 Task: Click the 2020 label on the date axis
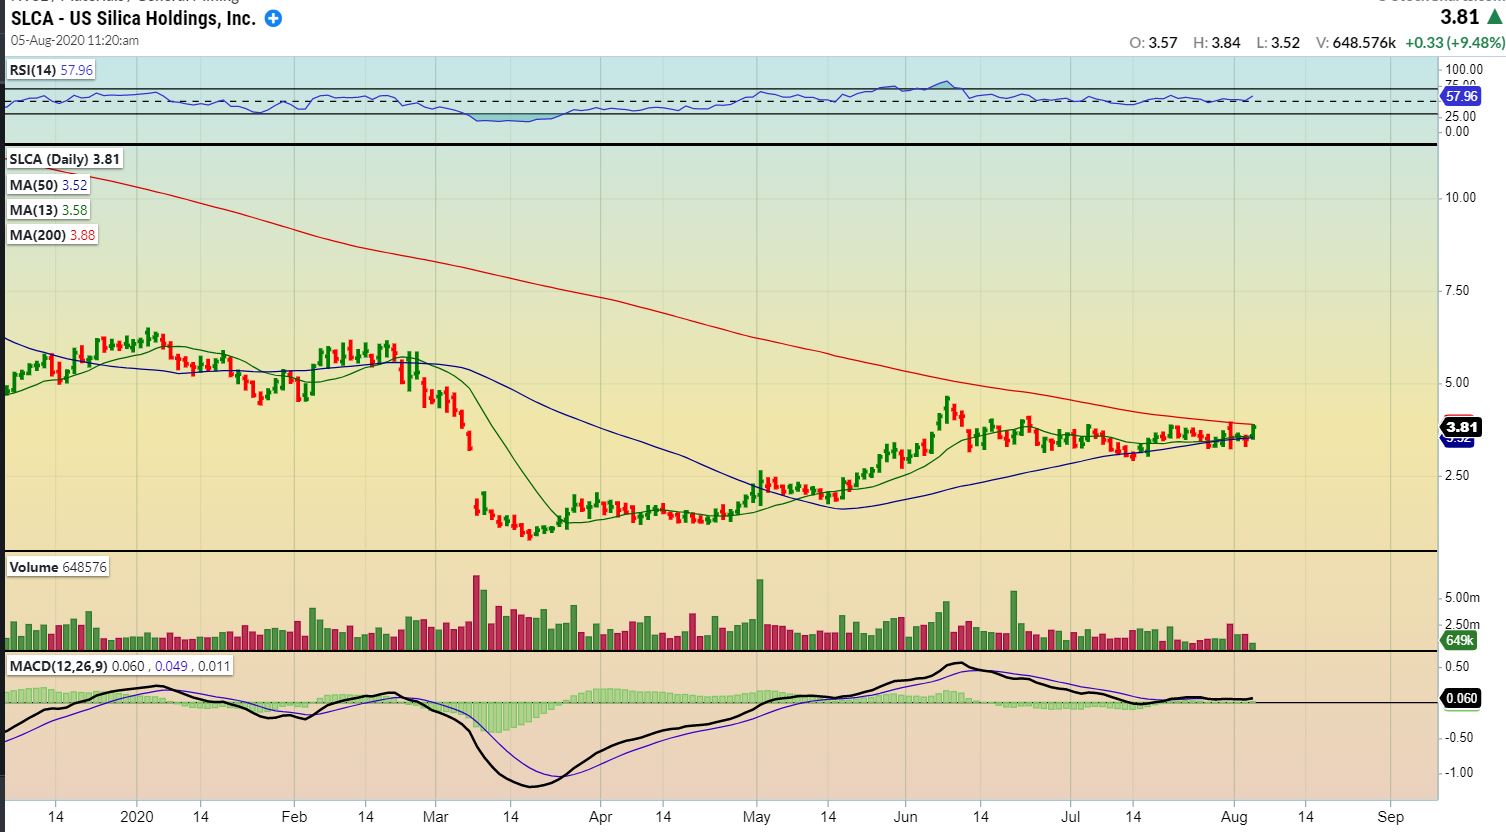tap(137, 817)
